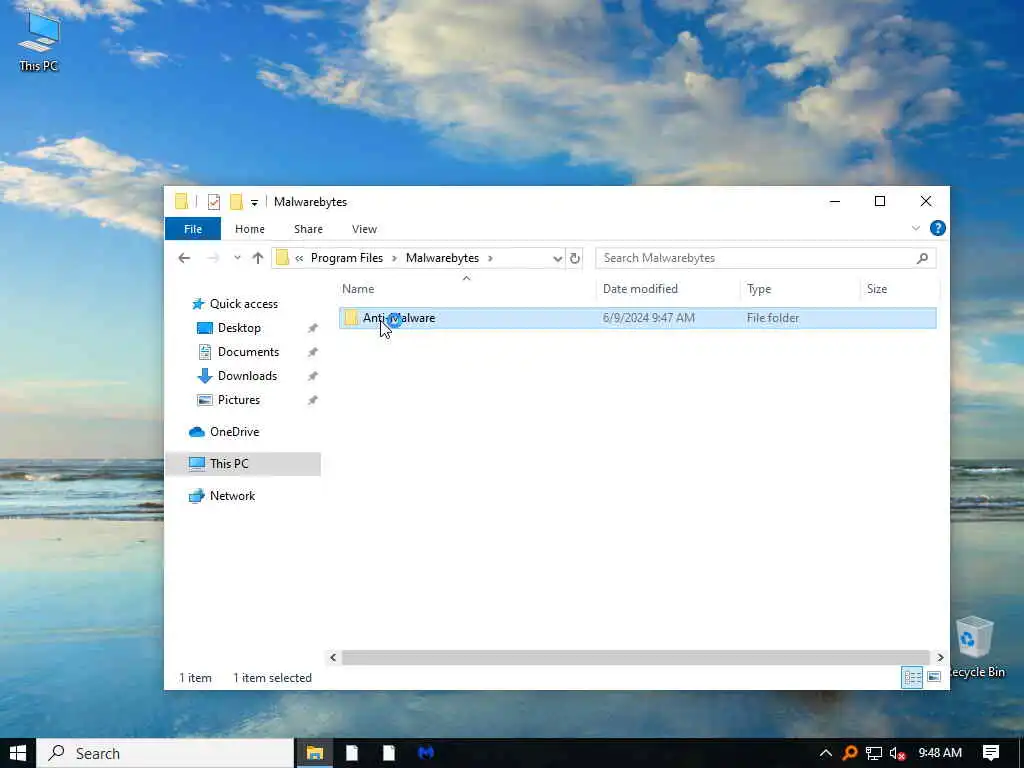Select OneDrive in navigation pane
1024x768 pixels.
pos(234,432)
